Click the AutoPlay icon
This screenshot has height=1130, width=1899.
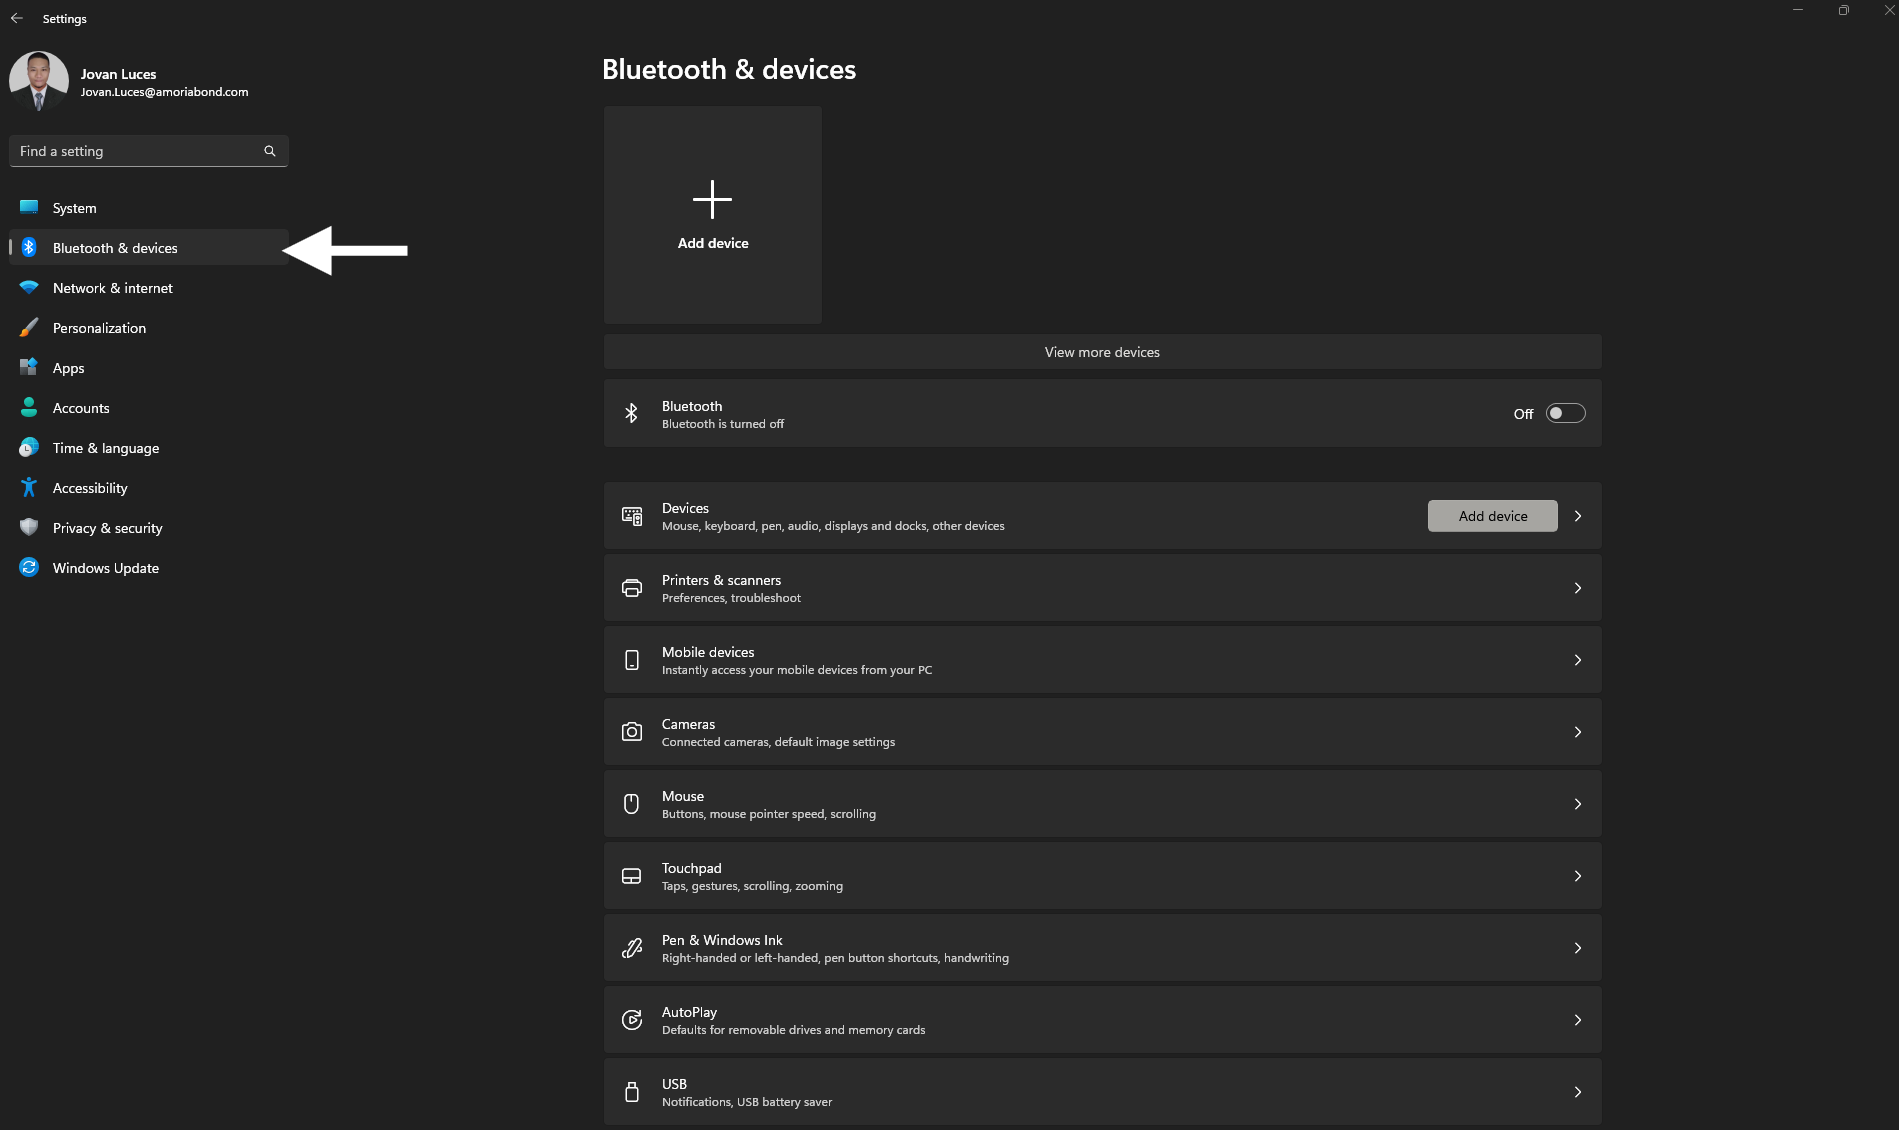coord(632,1020)
